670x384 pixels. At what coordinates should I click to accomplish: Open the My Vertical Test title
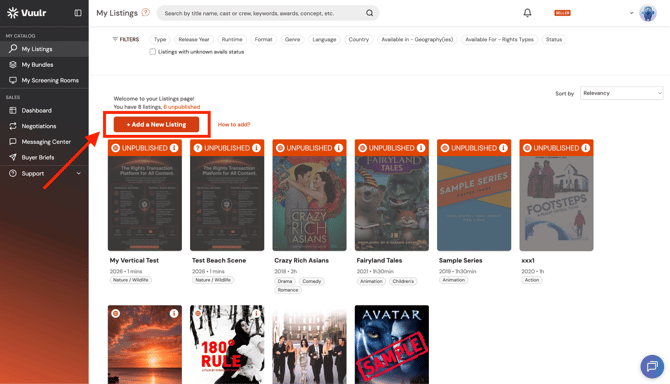coord(134,260)
